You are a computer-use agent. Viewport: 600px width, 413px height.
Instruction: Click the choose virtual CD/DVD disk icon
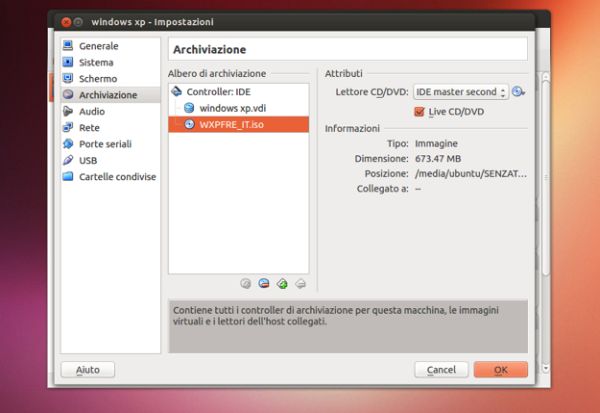click(x=518, y=92)
